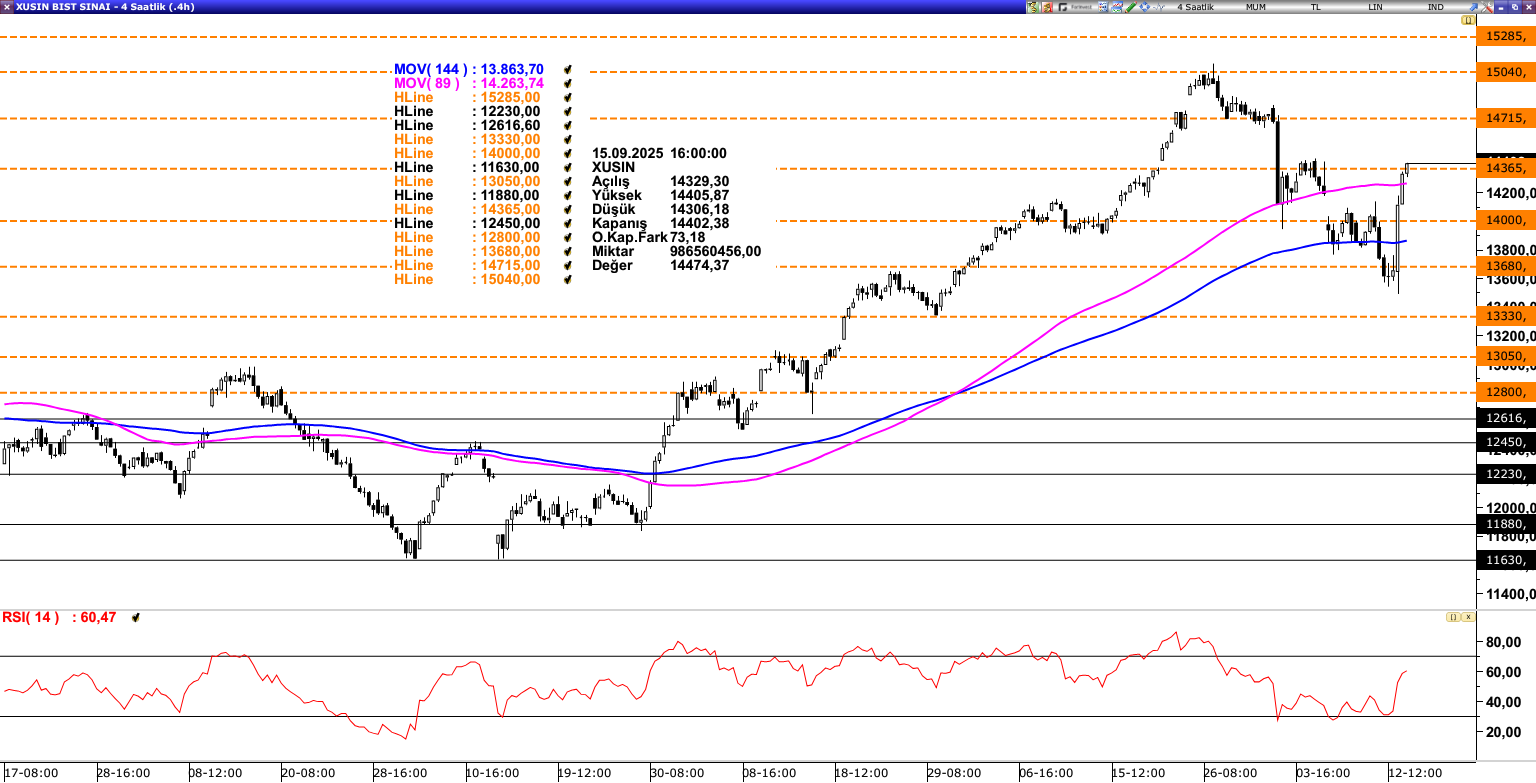
Task: Open the MUM chart type selector
Action: (x=1256, y=7)
